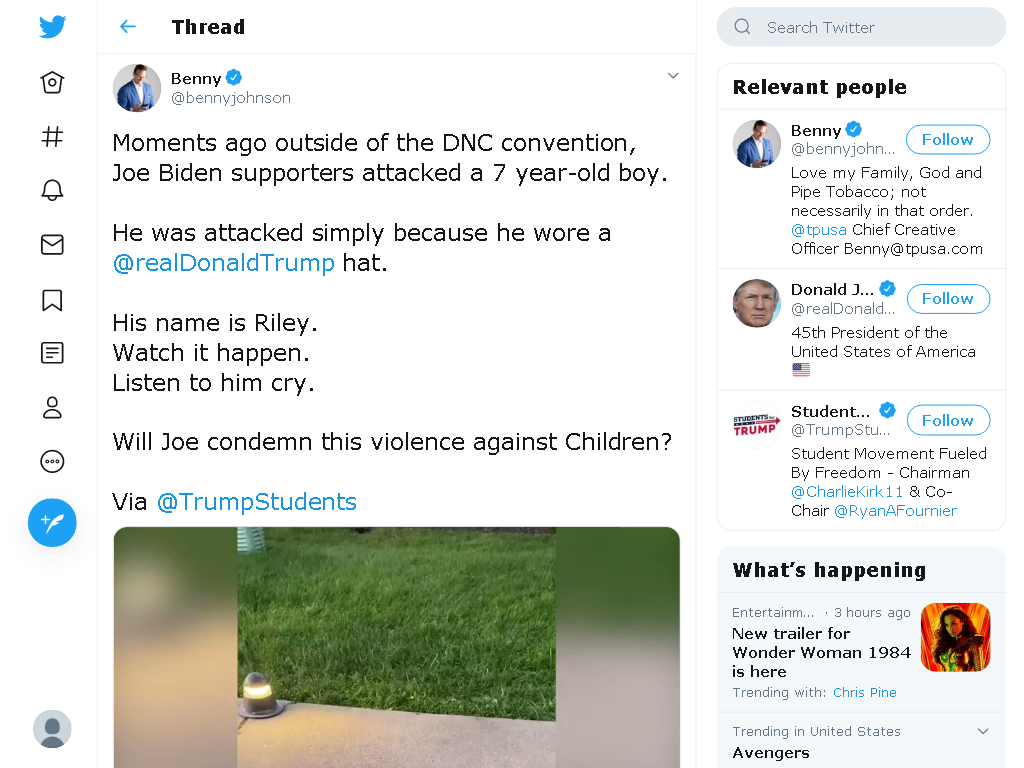Open the @realDonaldTrump mention link
The height and width of the screenshot is (768, 1024).
pyautogui.click(x=223, y=263)
